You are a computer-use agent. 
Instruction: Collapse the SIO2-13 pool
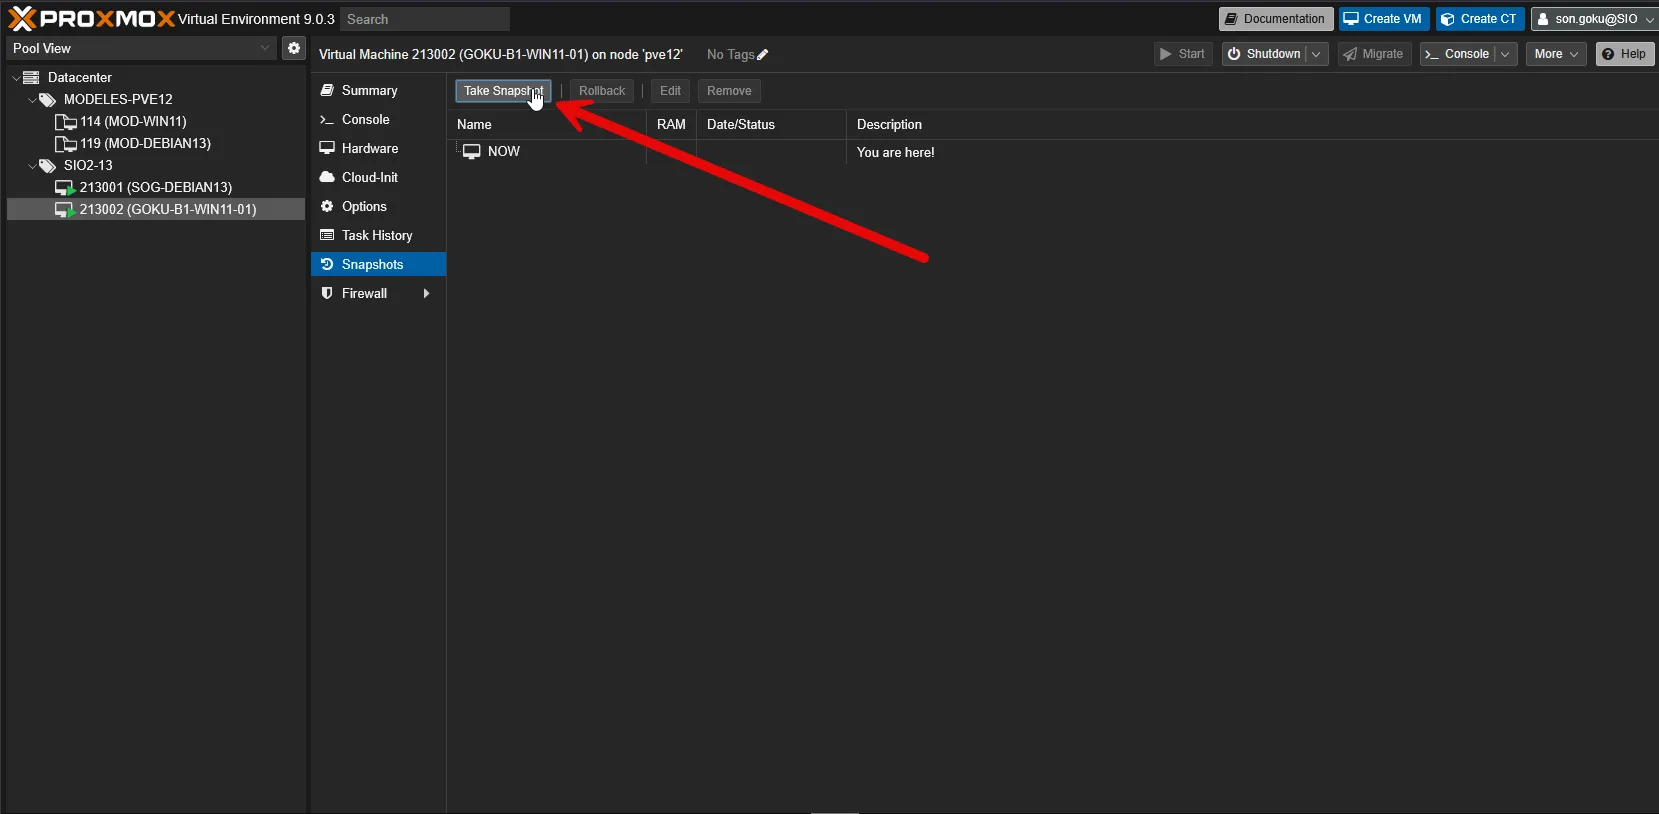[32, 166]
